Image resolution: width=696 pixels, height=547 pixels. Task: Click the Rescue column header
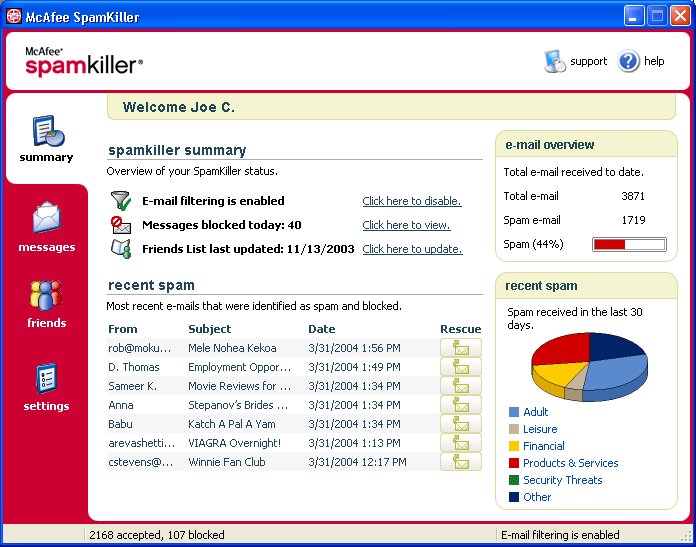click(461, 329)
